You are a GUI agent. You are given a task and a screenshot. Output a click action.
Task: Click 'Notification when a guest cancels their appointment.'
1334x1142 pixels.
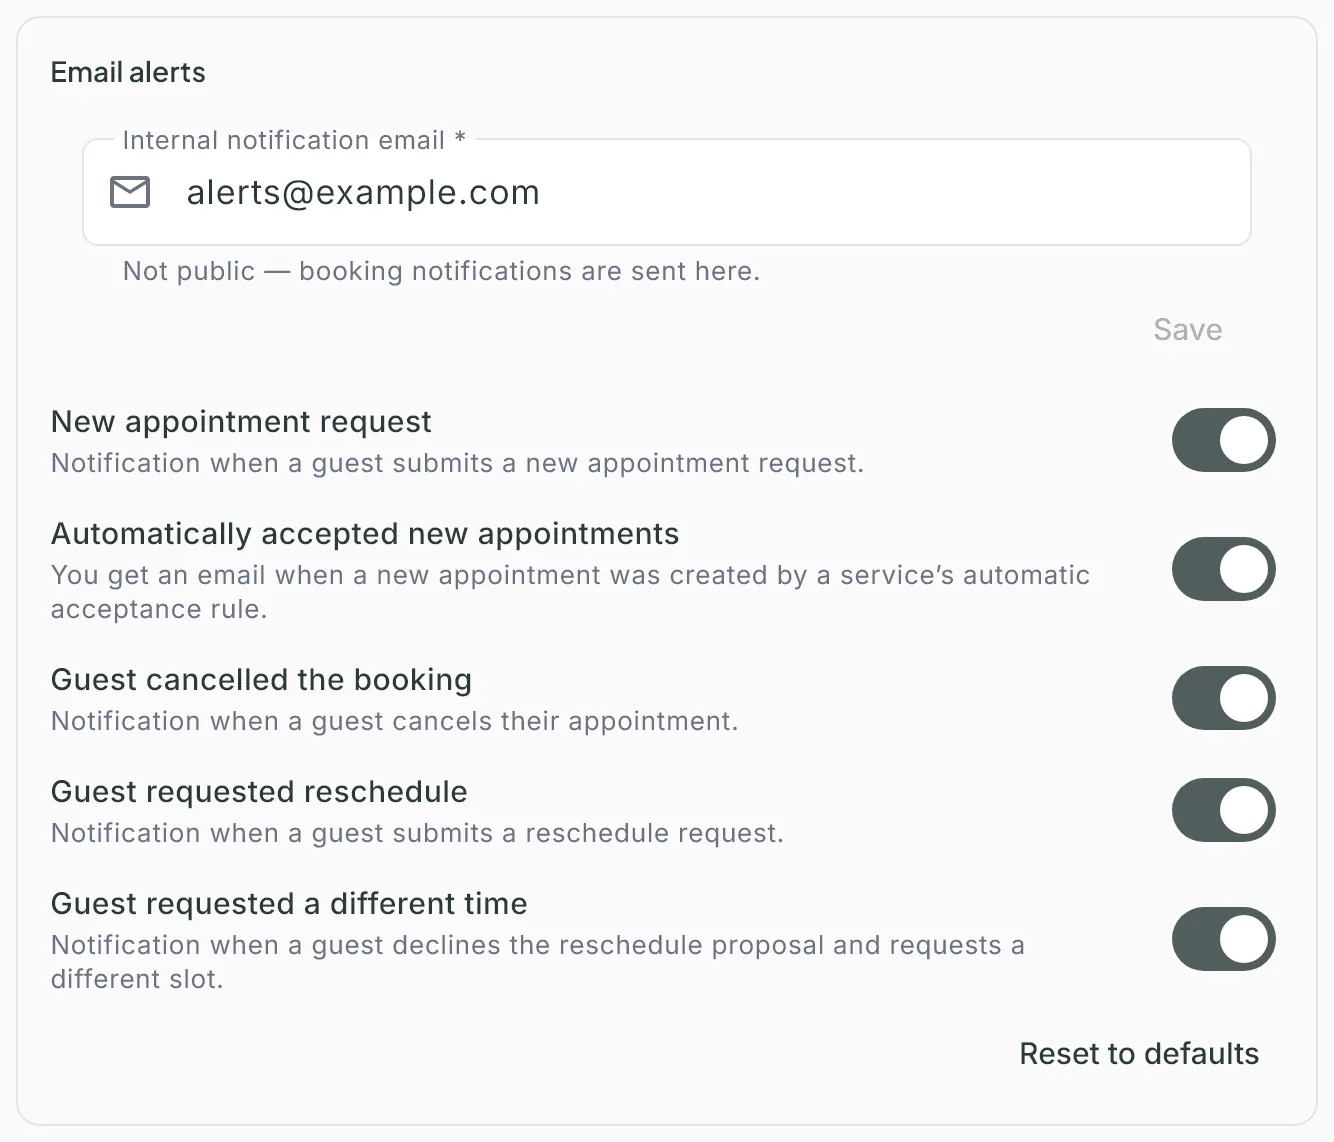coord(394,721)
